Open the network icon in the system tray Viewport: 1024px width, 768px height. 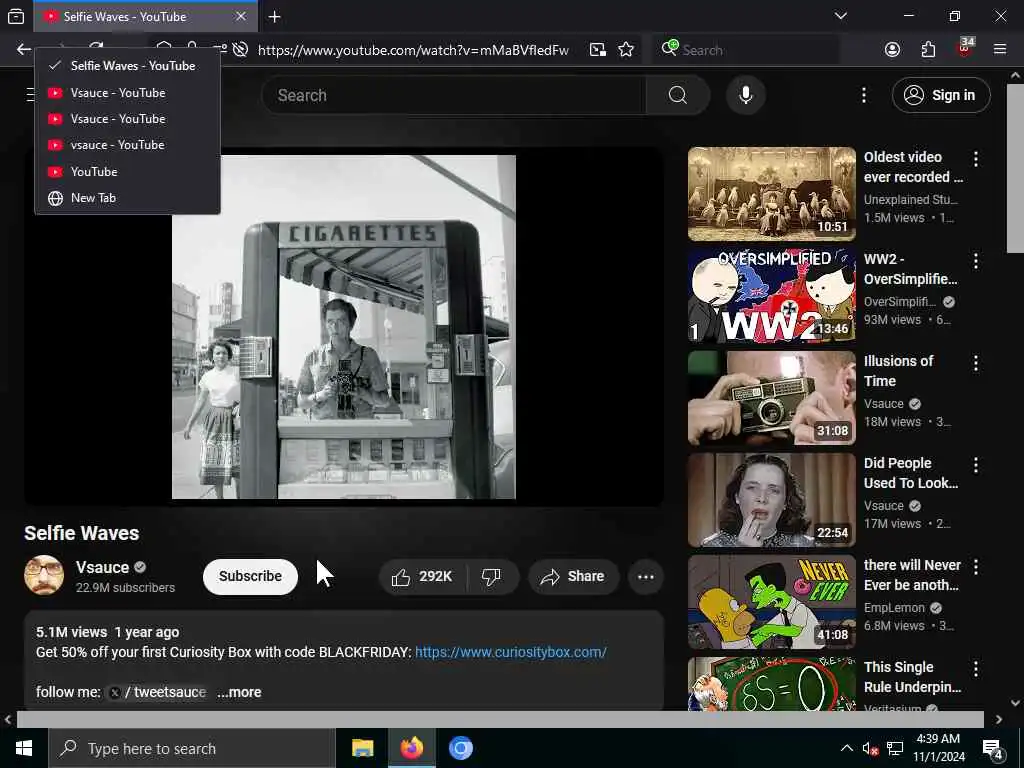[x=895, y=748]
